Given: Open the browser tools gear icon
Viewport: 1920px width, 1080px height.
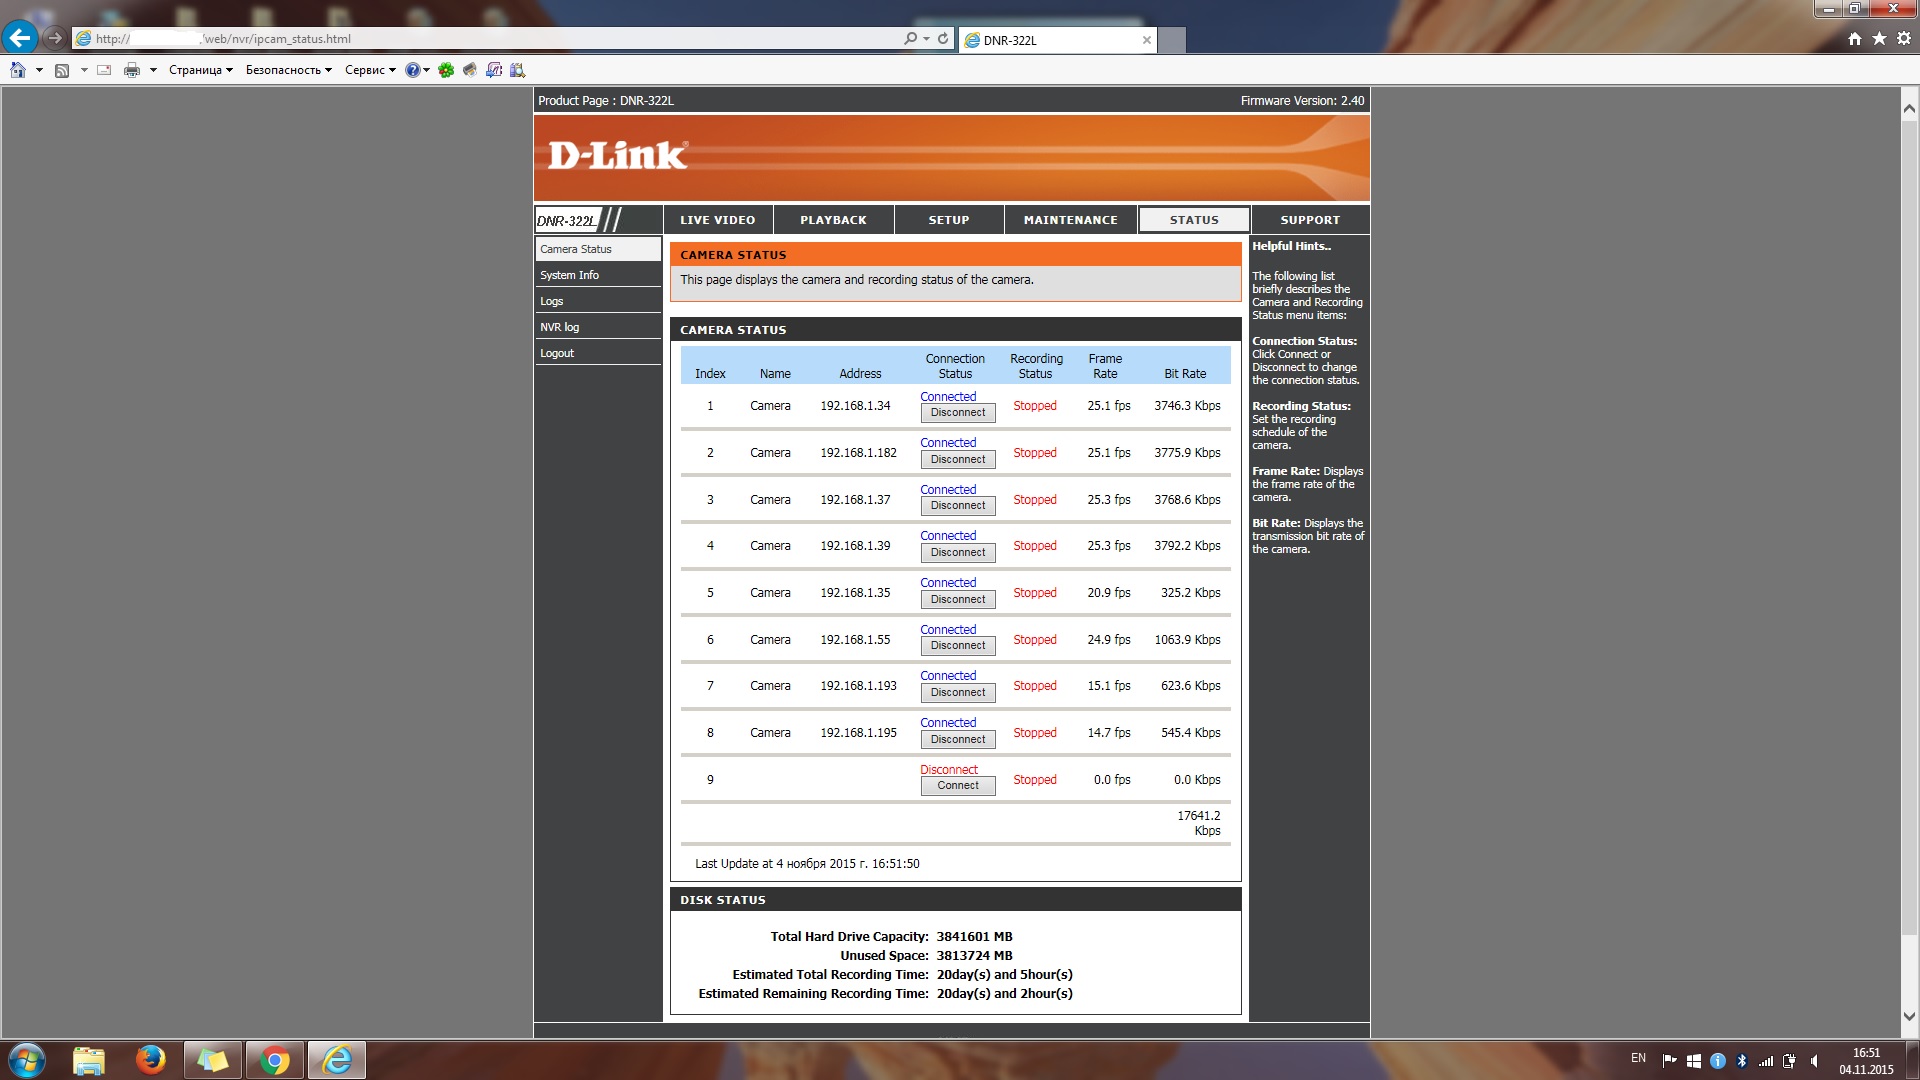Looking at the screenshot, I should pos(1903,39).
